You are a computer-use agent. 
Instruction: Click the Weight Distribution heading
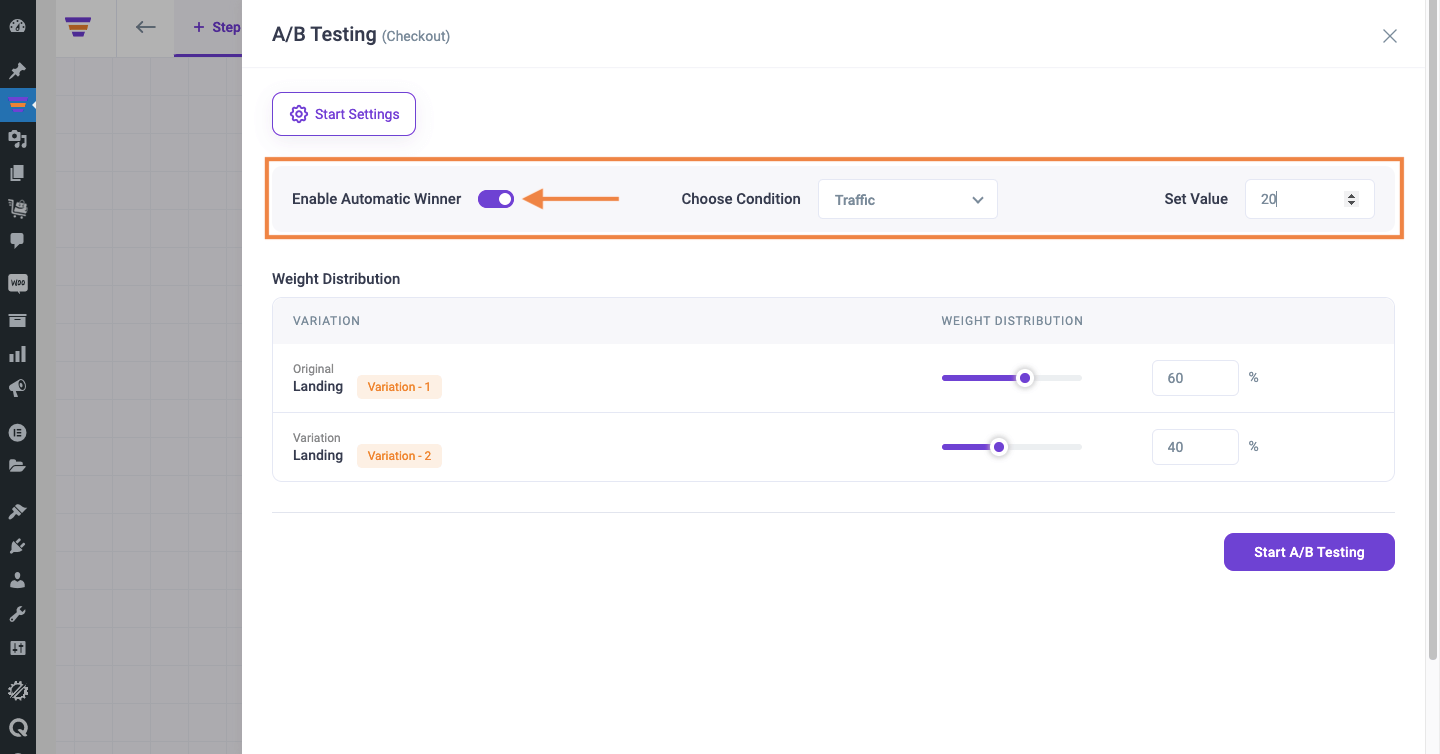pos(336,279)
